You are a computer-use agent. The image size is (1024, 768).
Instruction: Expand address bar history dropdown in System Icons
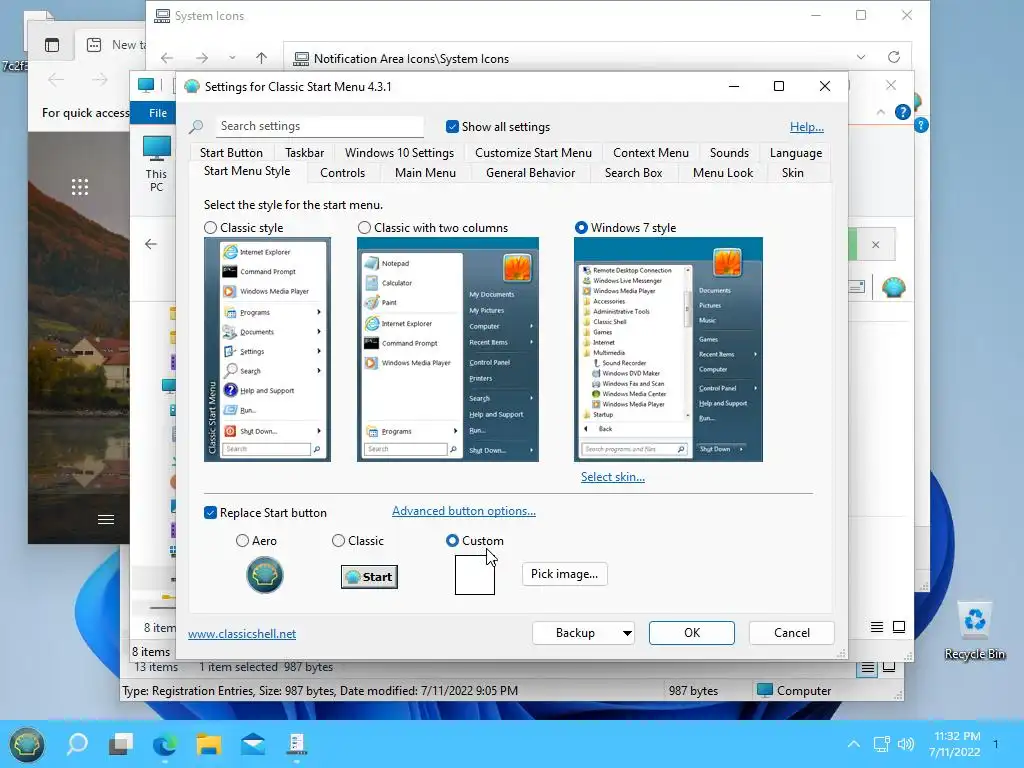(861, 57)
